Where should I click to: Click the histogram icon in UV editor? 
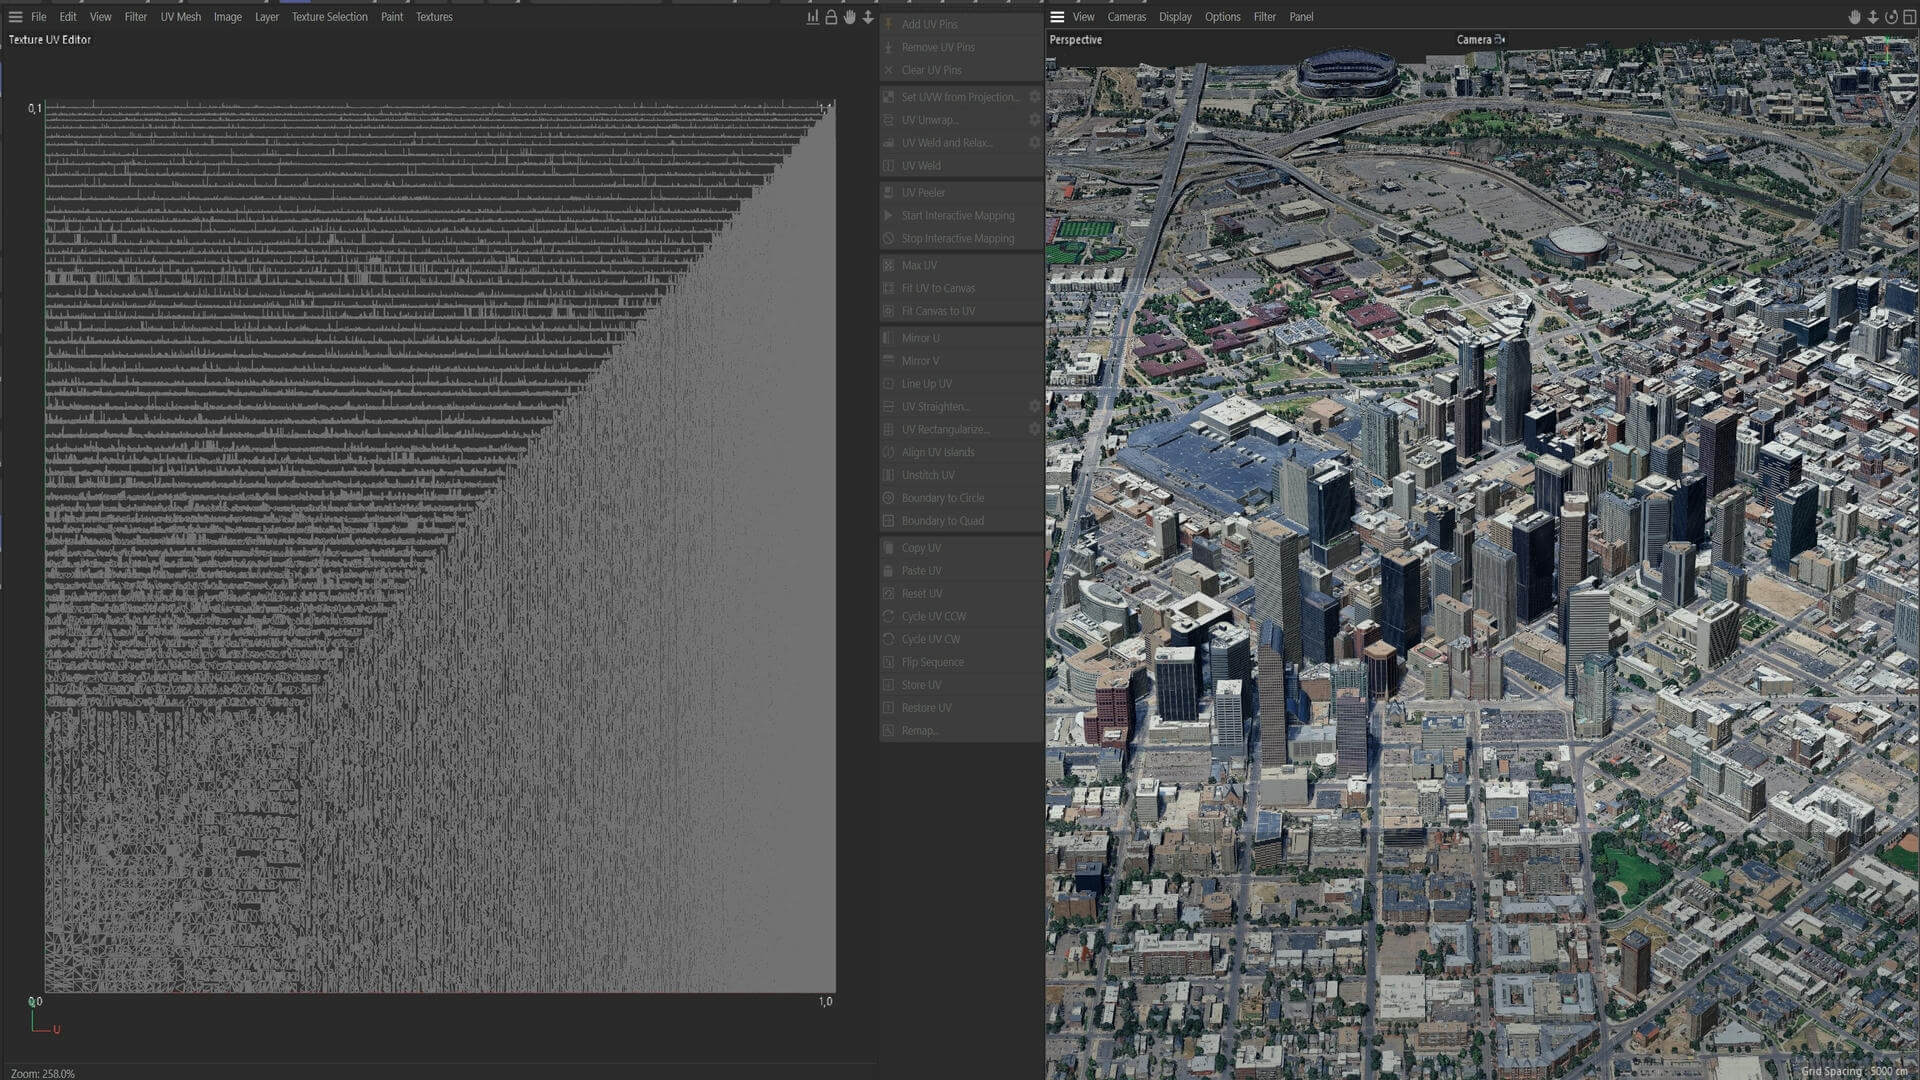[x=813, y=17]
